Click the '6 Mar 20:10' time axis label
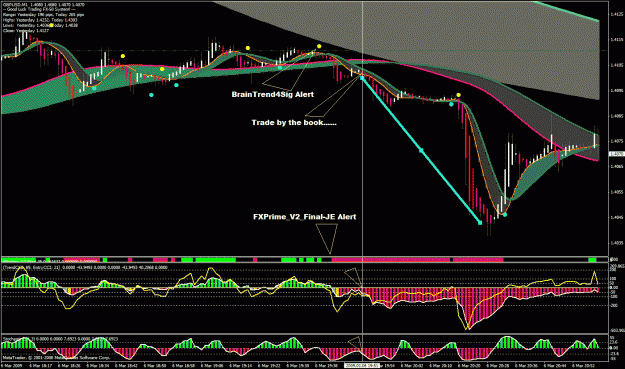 click(x=440, y=365)
